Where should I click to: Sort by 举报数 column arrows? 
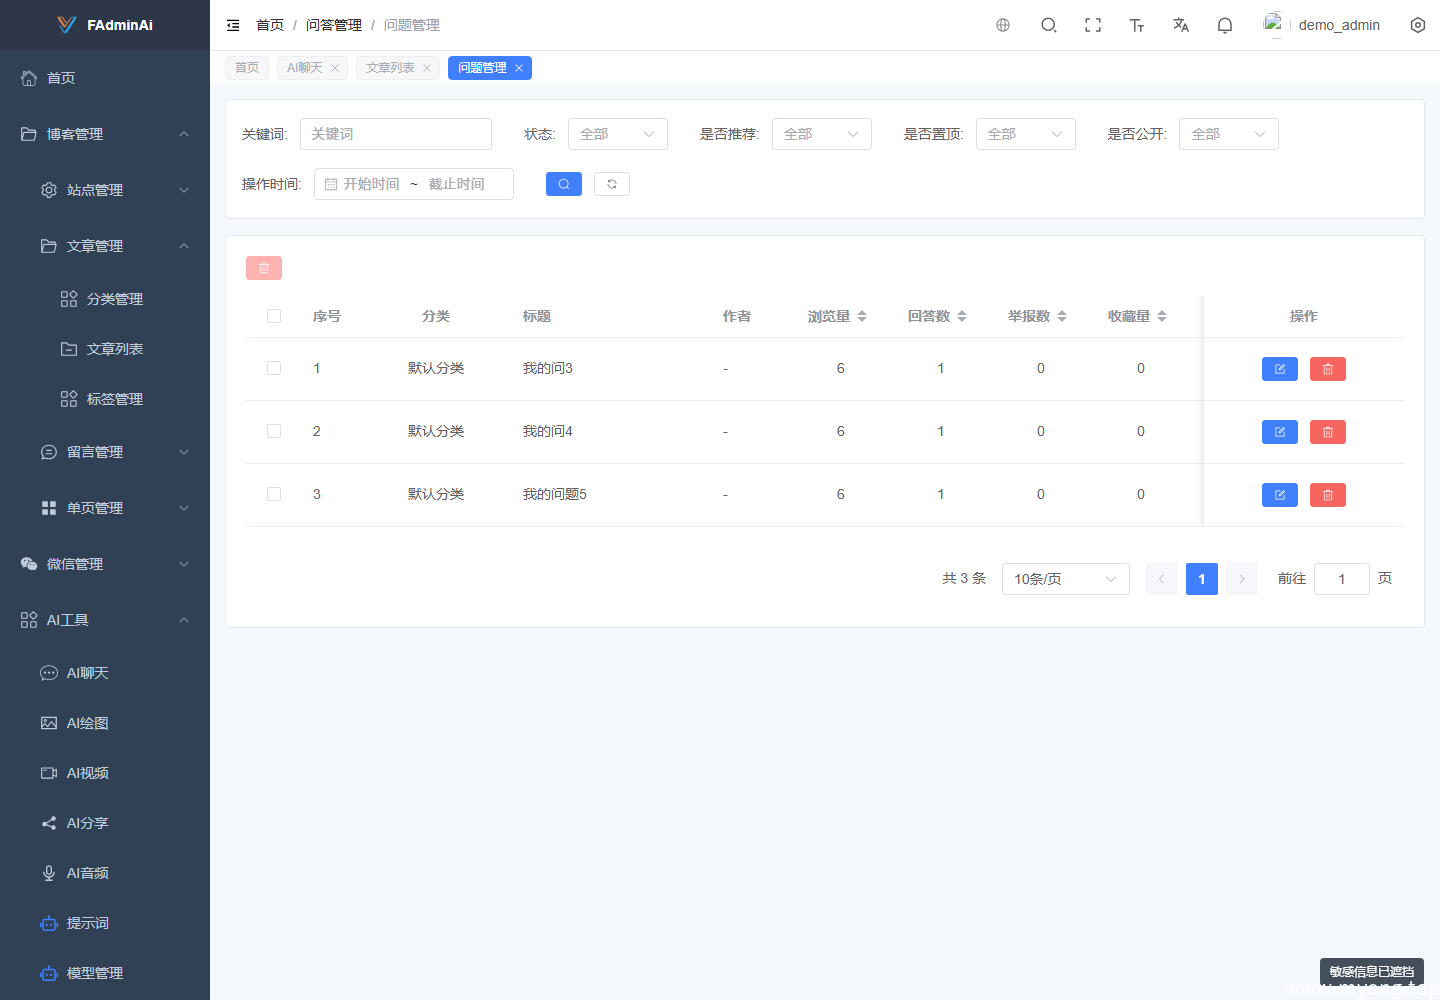pos(1062,316)
